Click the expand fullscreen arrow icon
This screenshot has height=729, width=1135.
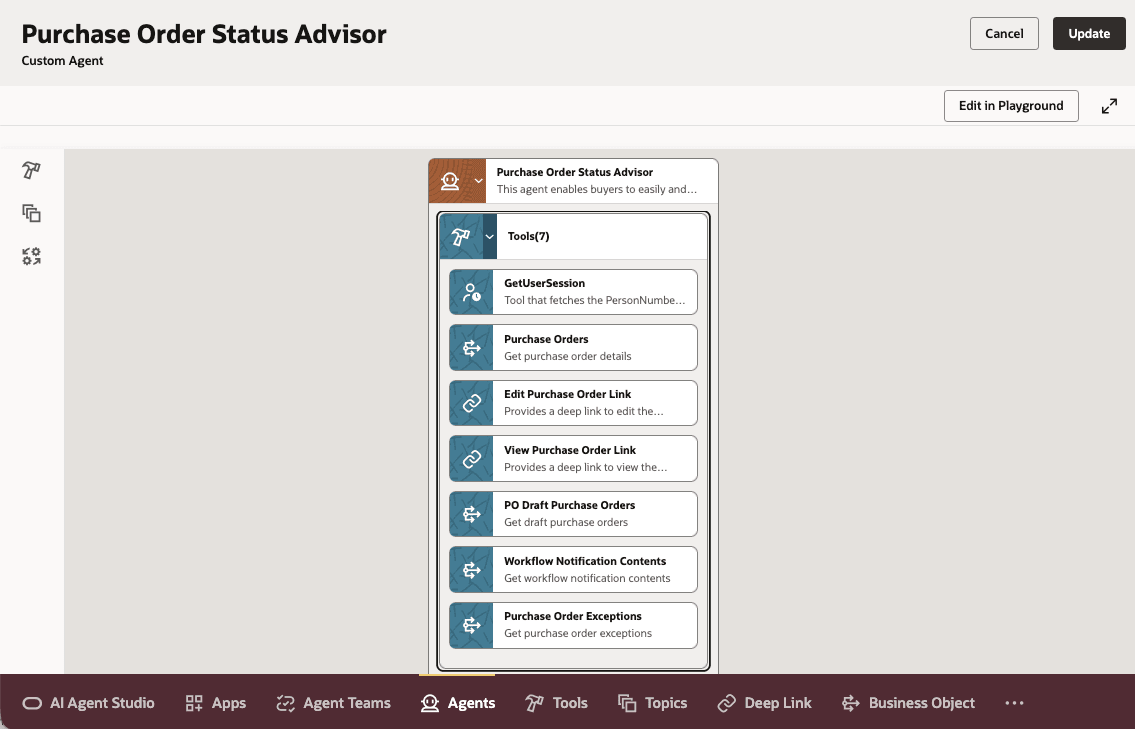[x=1110, y=105]
